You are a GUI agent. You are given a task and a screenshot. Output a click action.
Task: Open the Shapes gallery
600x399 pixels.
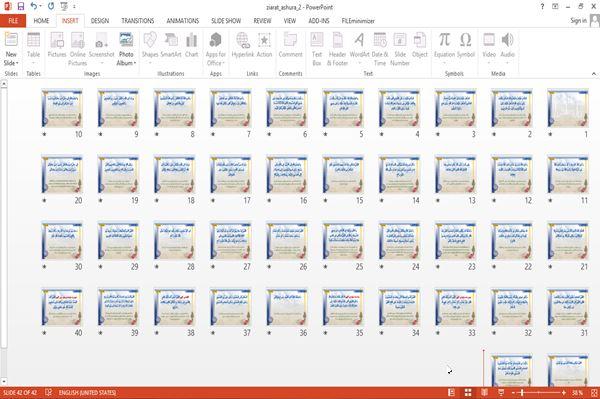(150, 49)
